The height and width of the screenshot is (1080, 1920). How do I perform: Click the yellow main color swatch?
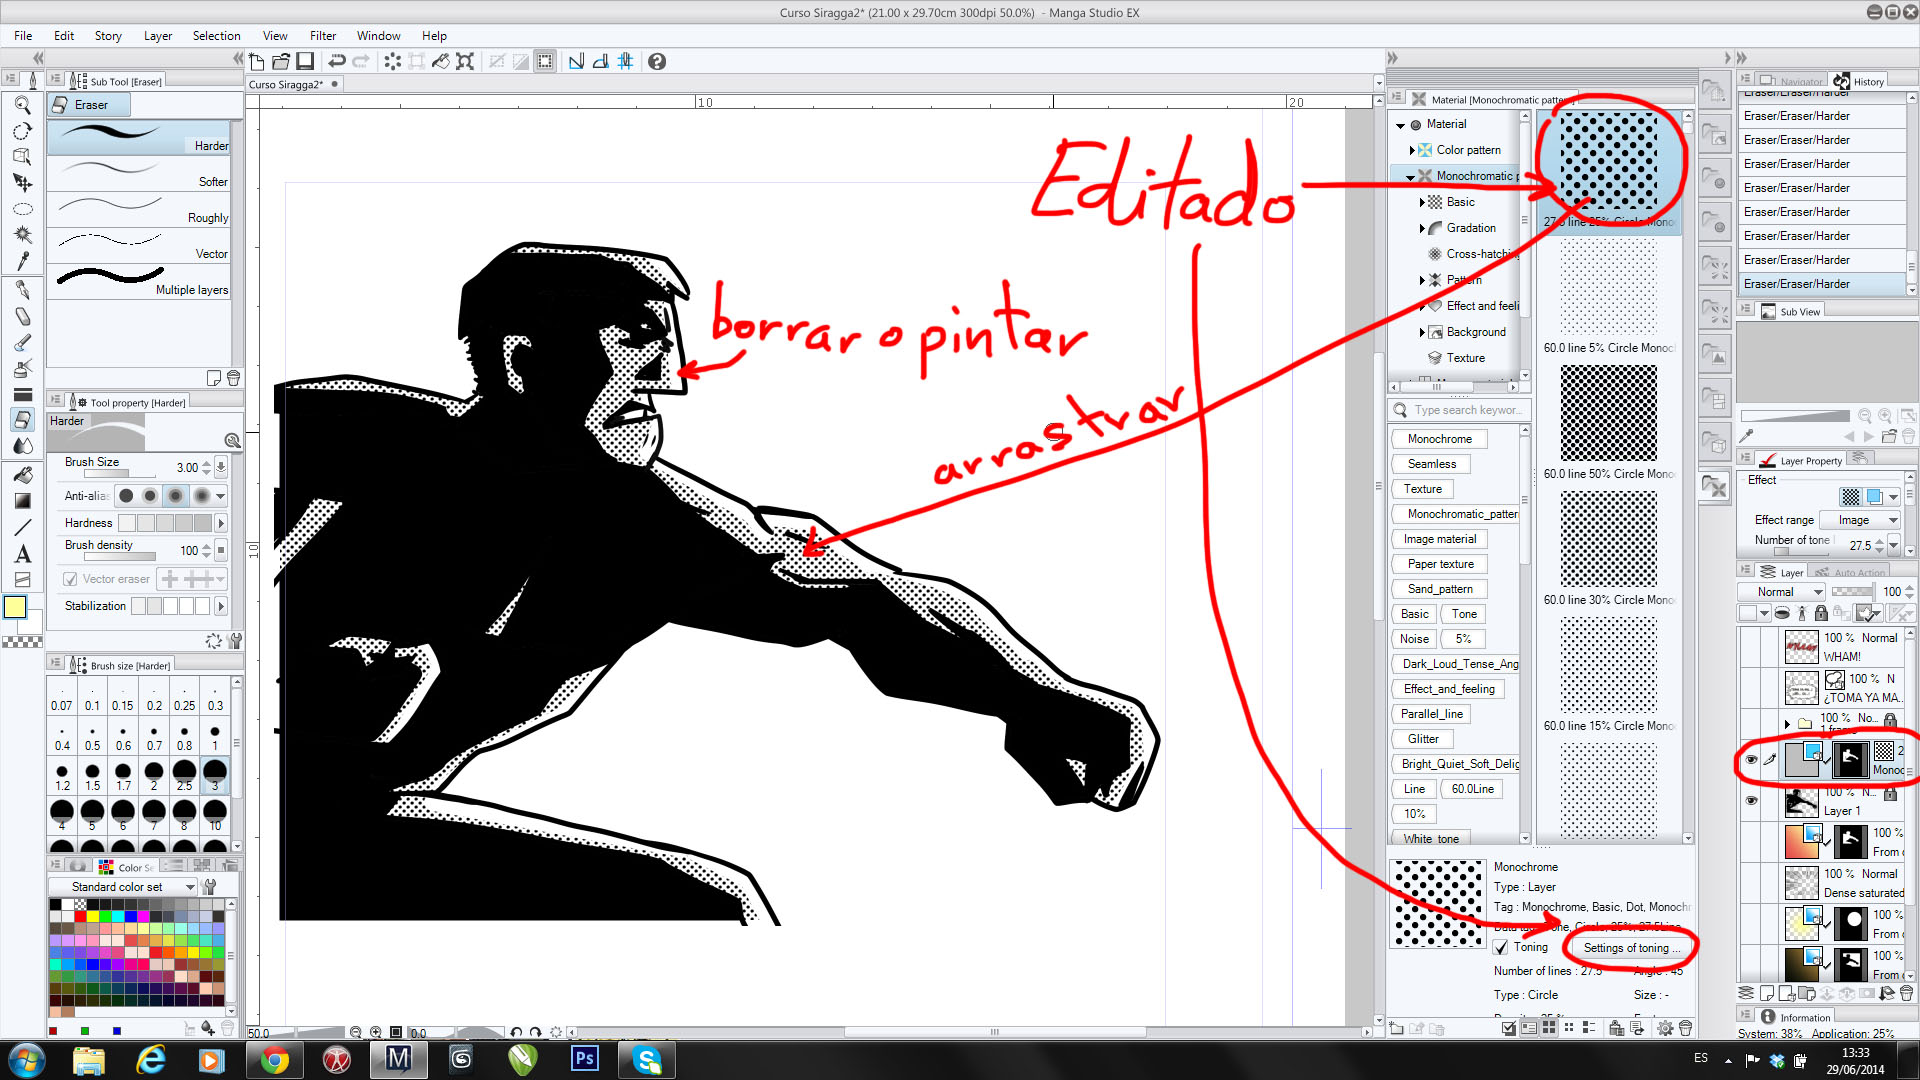[x=15, y=607]
